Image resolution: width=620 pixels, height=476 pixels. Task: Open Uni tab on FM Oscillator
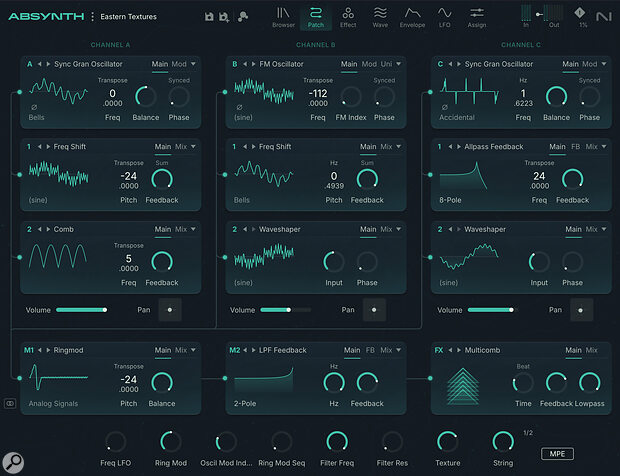click(x=386, y=64)
